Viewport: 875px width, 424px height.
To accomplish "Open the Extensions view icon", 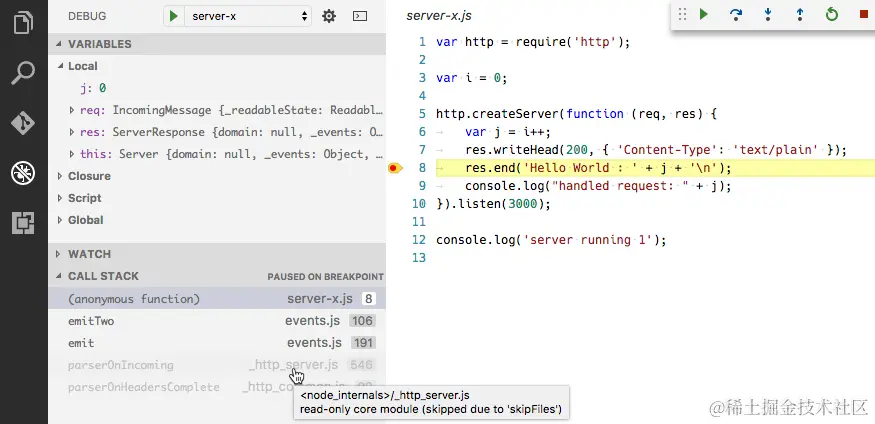I will pos(23,223).
